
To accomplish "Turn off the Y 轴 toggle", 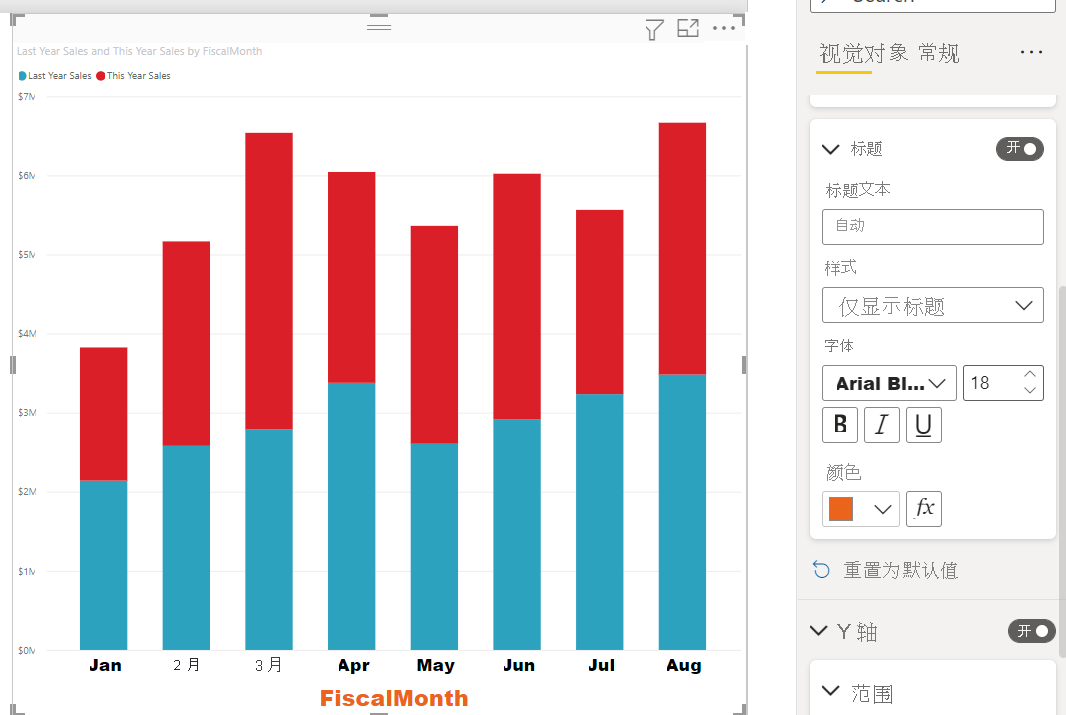I will click(1031, 631).
